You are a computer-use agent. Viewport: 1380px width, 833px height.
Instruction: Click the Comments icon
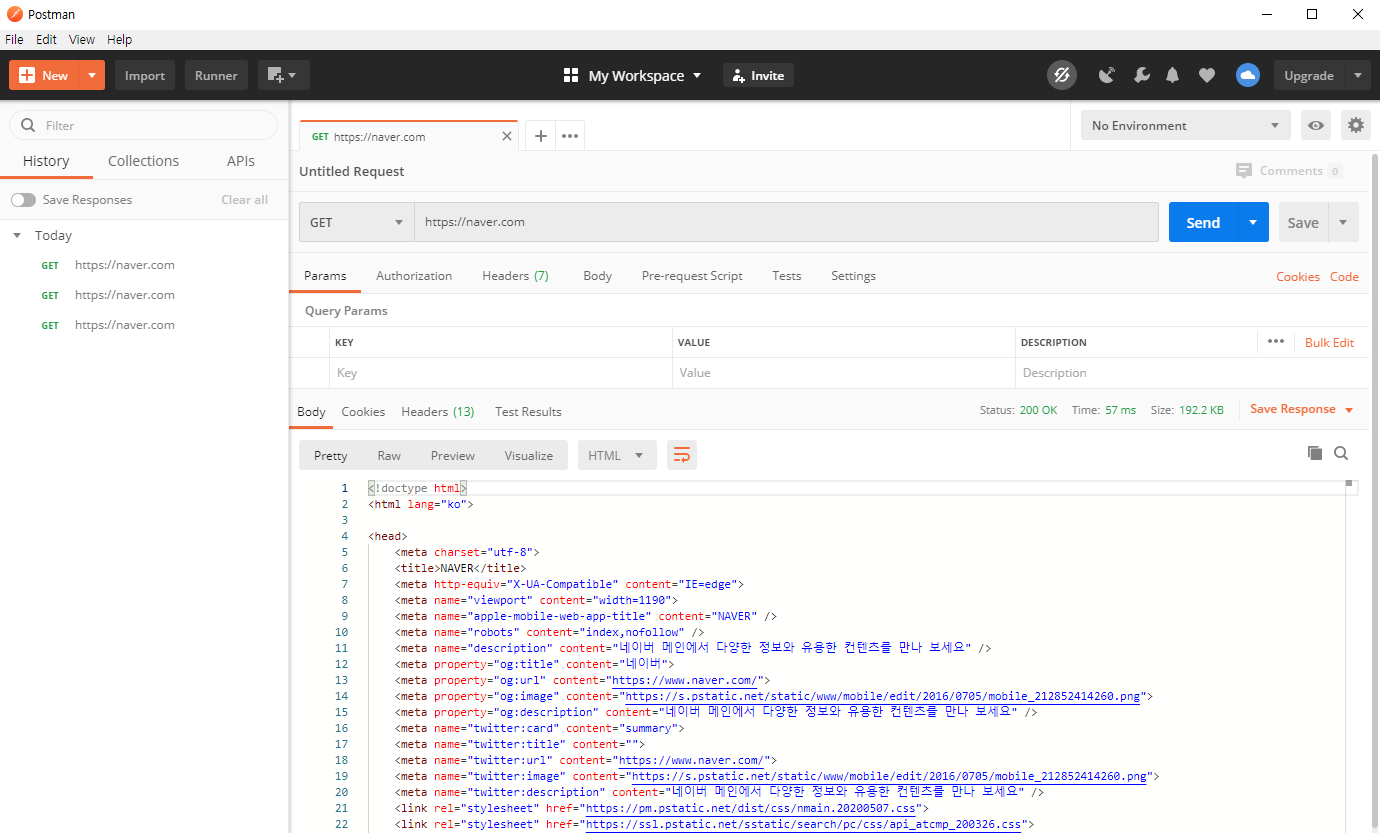coord(1244,171)
